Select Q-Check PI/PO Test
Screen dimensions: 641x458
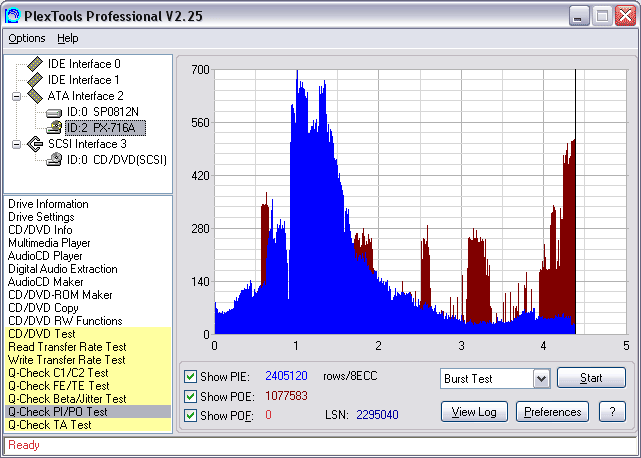[88, 412]
